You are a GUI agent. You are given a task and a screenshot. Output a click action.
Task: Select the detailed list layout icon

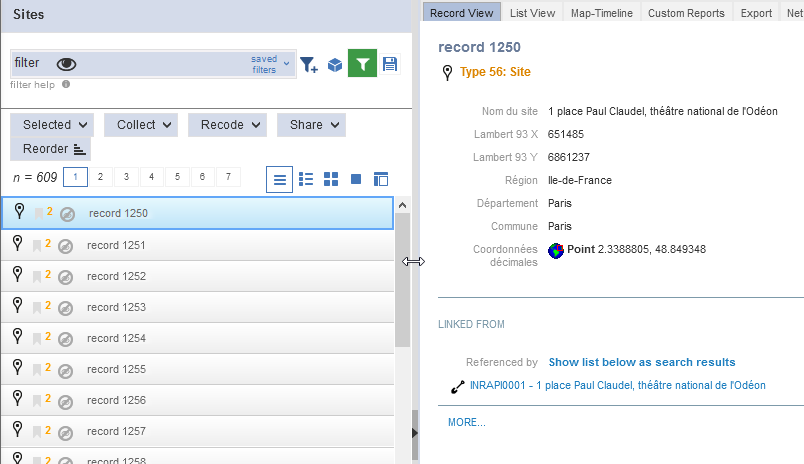[306, 179]
